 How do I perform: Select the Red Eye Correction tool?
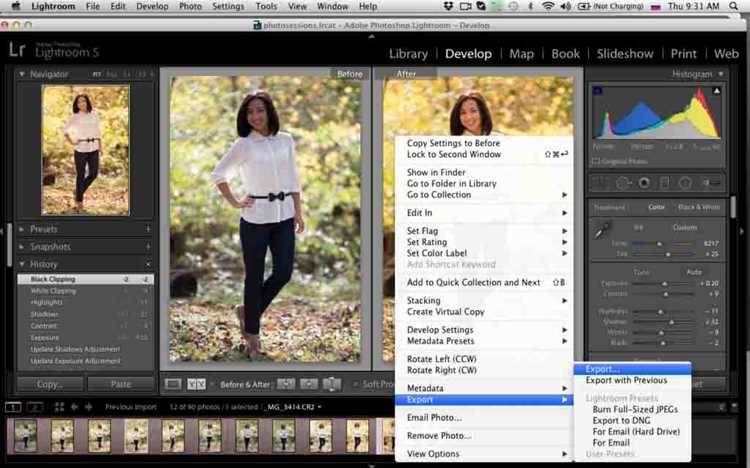click(644, 183)
